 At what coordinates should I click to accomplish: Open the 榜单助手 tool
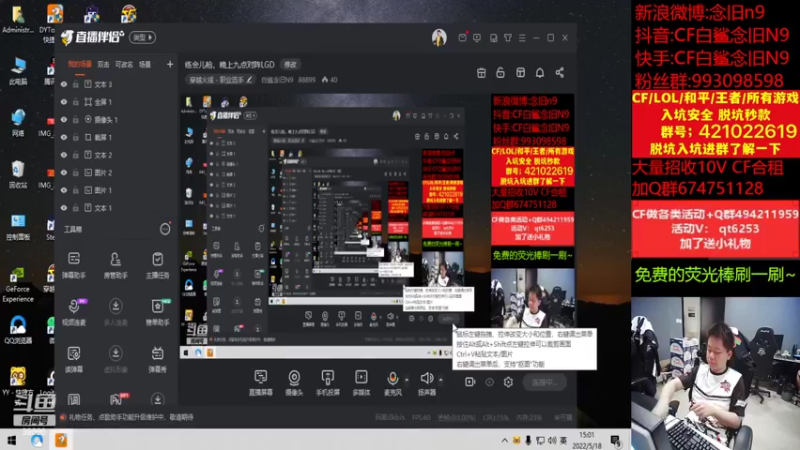click(x=157, y=312)
